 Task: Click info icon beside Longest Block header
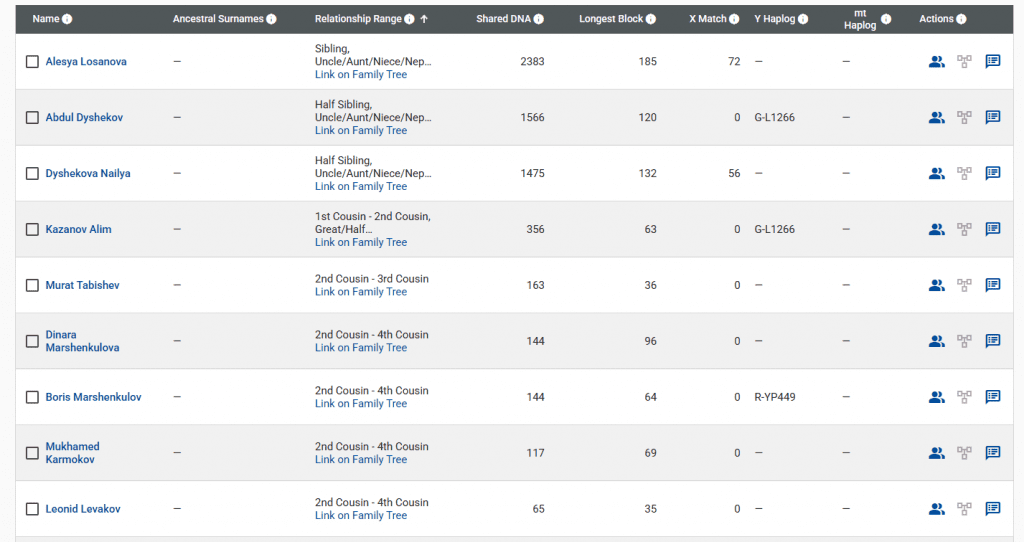click(x=651, y=19)
